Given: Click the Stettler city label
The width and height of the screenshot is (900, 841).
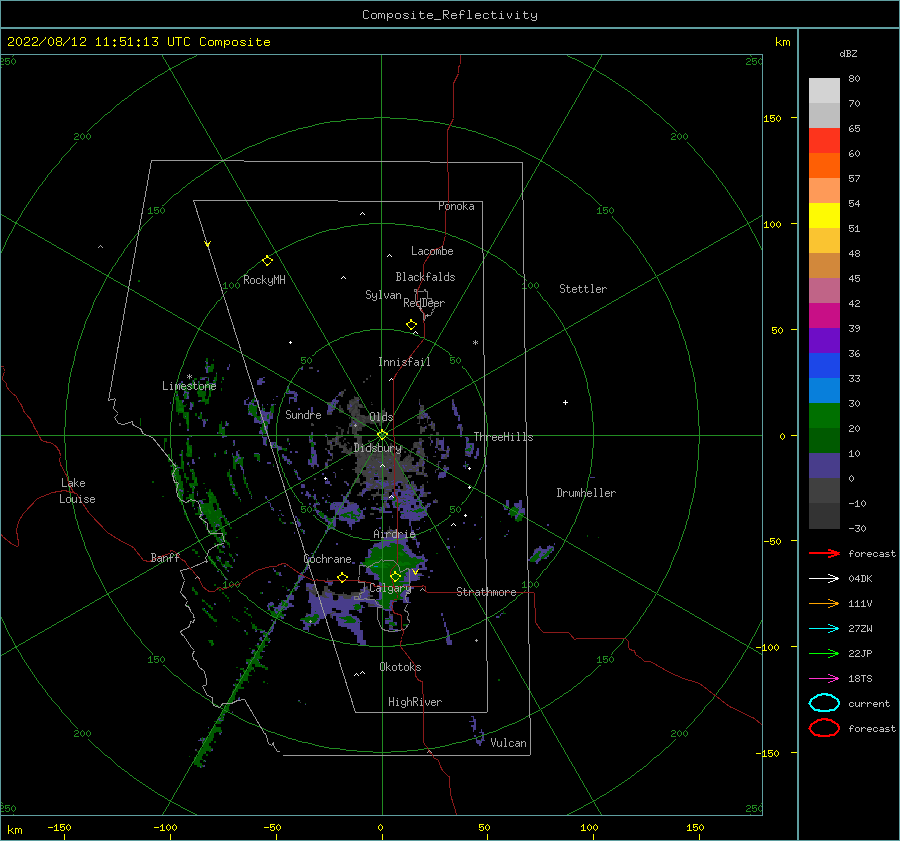Looking at the screenshot, I should point(583,289).
